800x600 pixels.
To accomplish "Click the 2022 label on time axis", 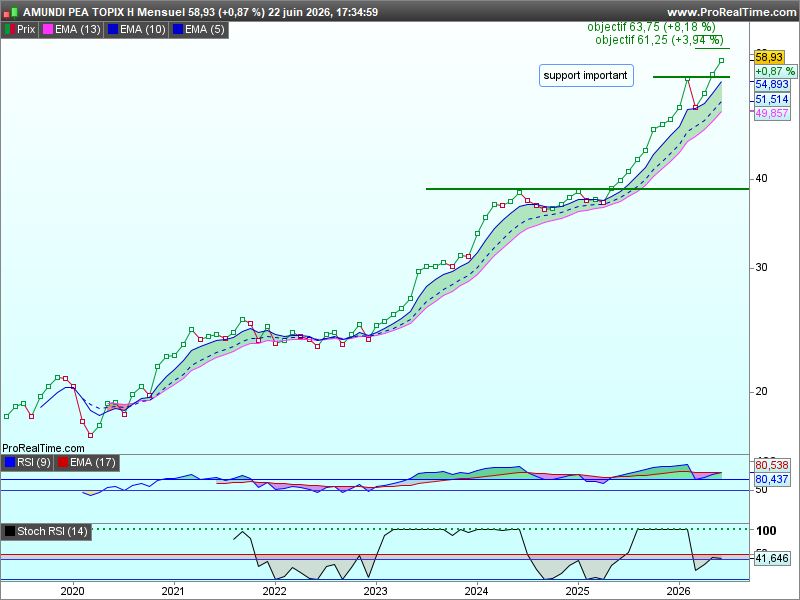I will click(x=274, y=591).
